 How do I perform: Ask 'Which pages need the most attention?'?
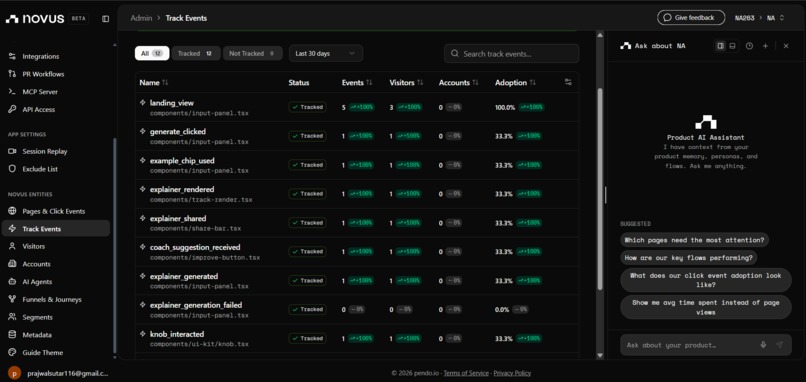pyautogui.click(x=694, y=240)
